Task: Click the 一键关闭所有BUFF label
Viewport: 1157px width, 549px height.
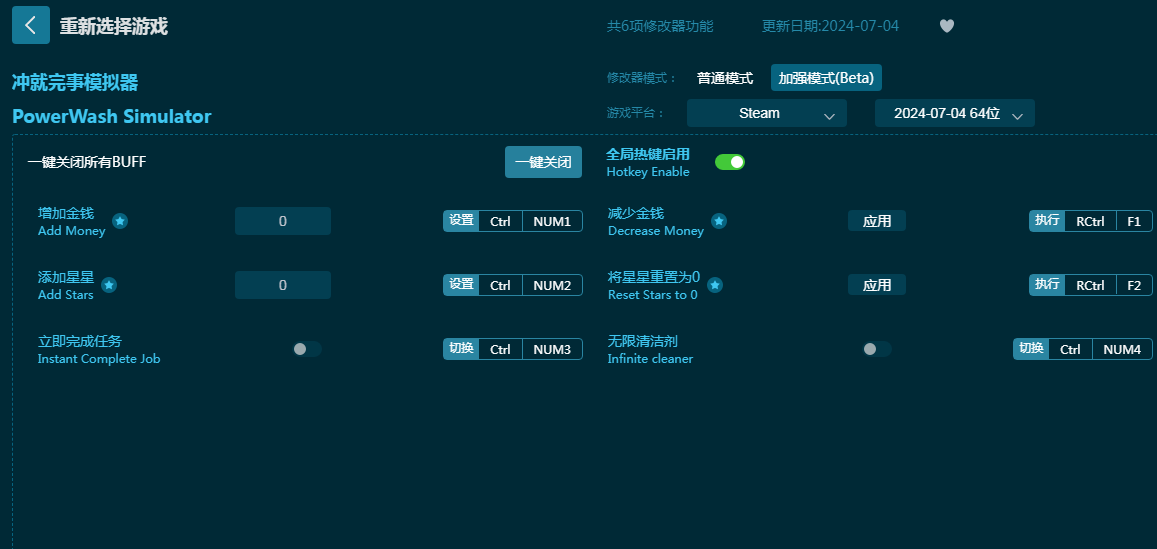Action: click(87, 162)
